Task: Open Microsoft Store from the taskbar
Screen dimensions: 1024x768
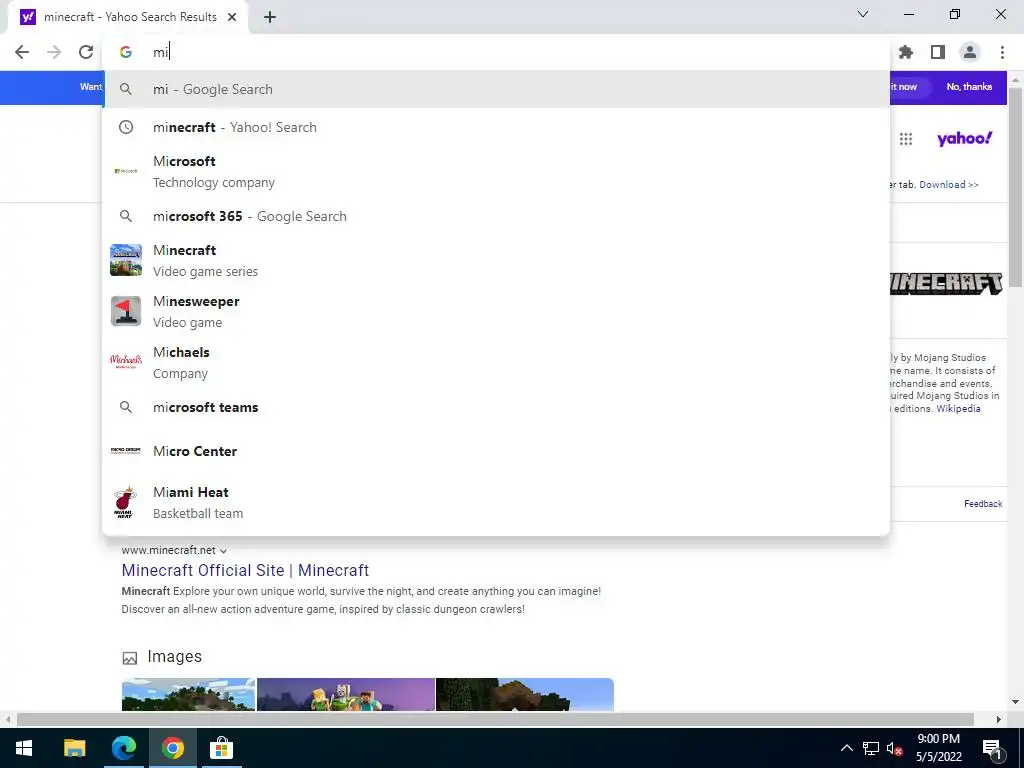Action: pos(221,748)
